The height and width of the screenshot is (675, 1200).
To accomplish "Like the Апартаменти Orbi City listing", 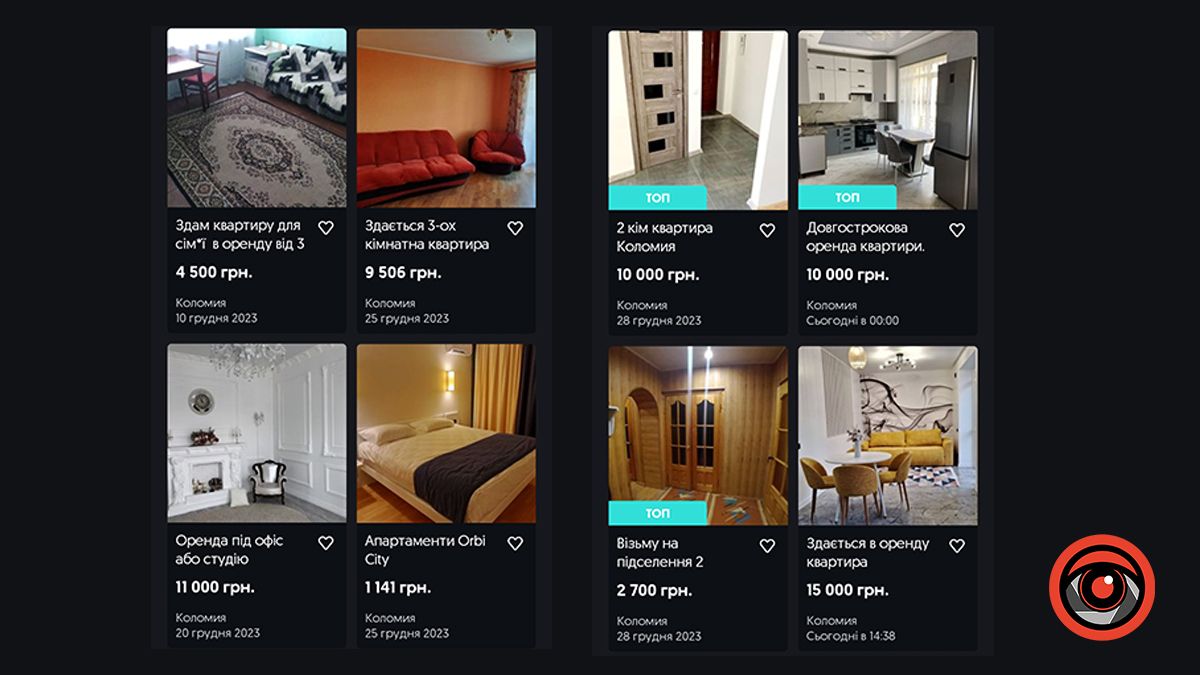I will tap(515, 543).
